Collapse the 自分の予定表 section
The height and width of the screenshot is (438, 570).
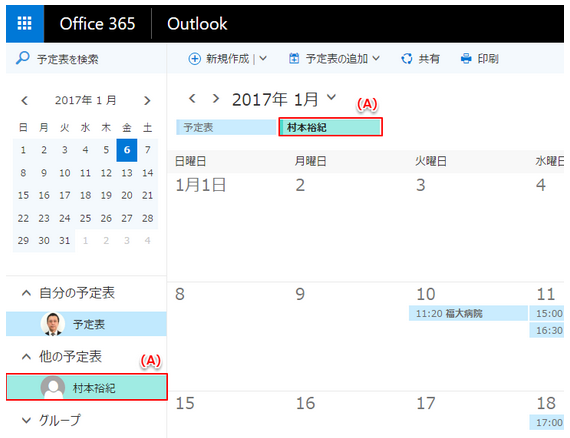[26, 293]
